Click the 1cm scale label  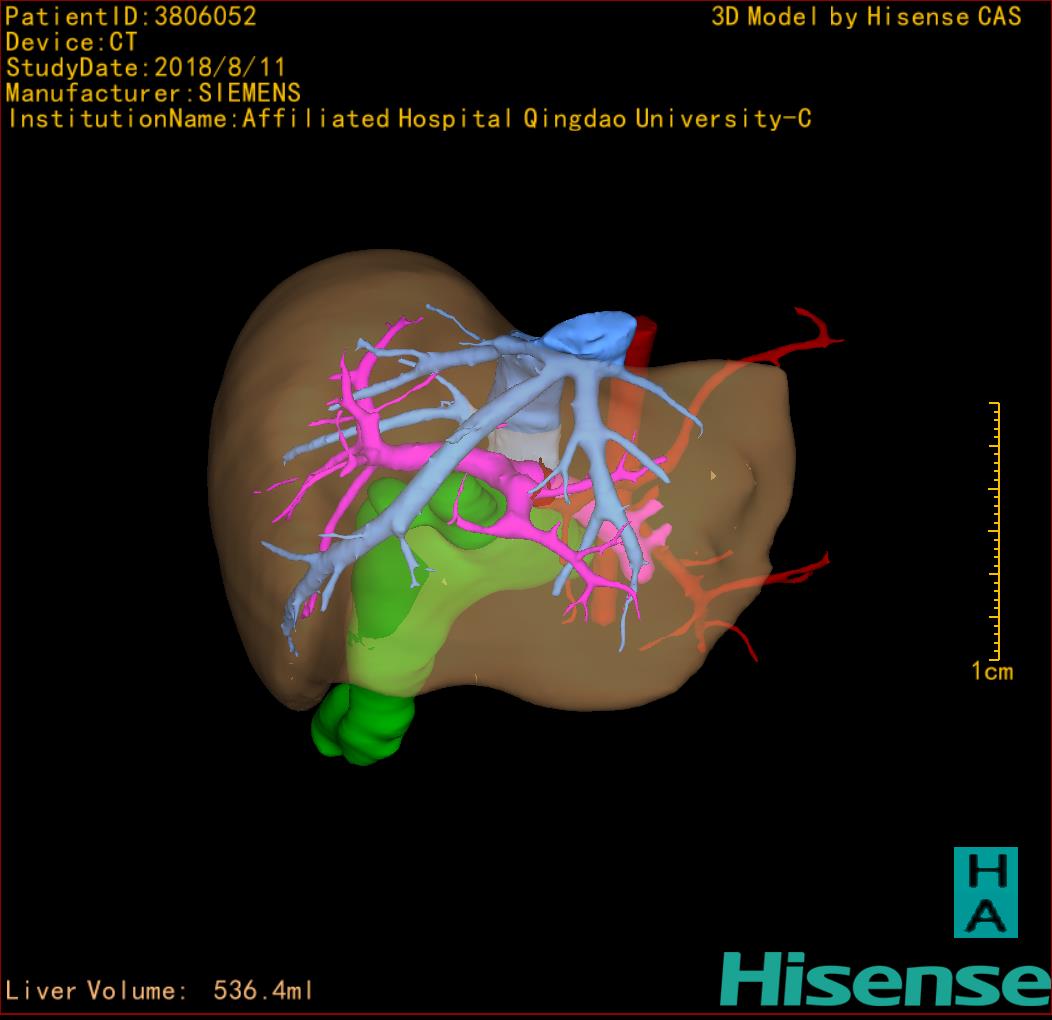coord(991,671)
